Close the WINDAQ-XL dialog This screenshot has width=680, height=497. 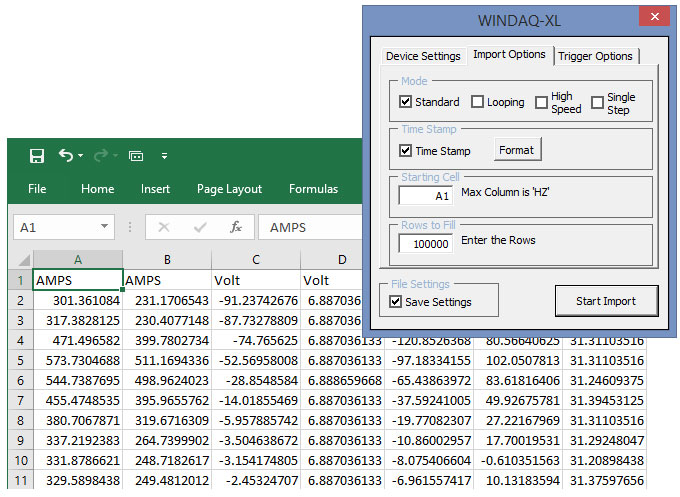pyautogui.click(x=654, y=16)
